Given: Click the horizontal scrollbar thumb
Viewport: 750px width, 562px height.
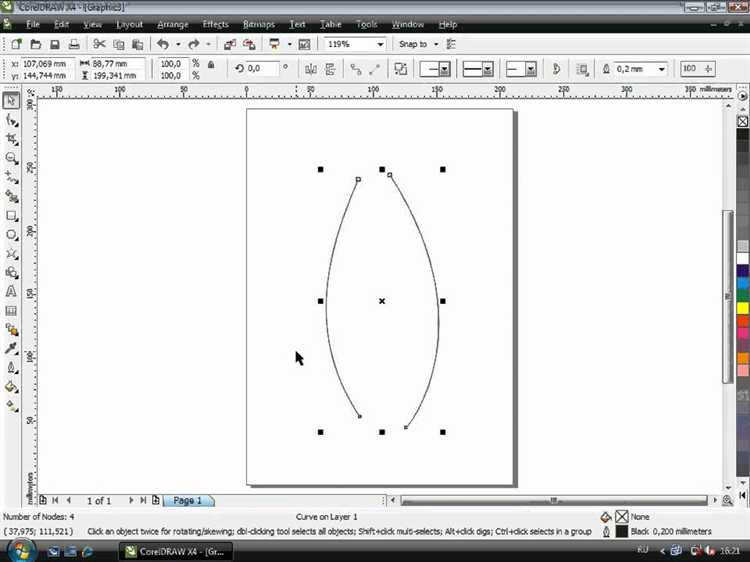Looking at the screenshot, I should [x=554, y=500].
